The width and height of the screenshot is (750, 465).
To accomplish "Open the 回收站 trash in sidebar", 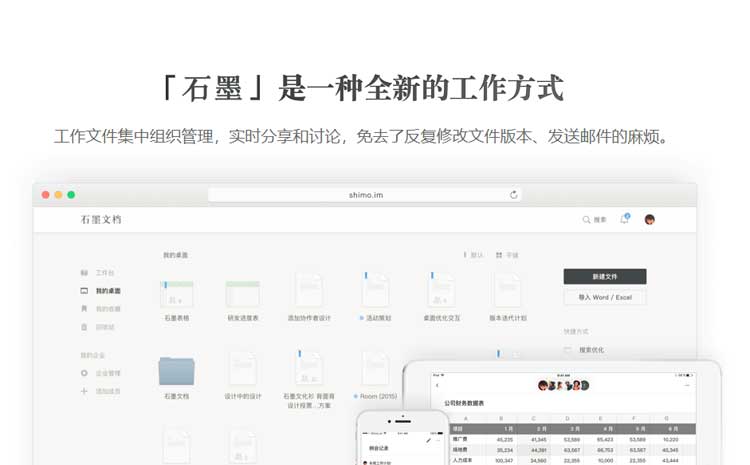I will 98,327.
